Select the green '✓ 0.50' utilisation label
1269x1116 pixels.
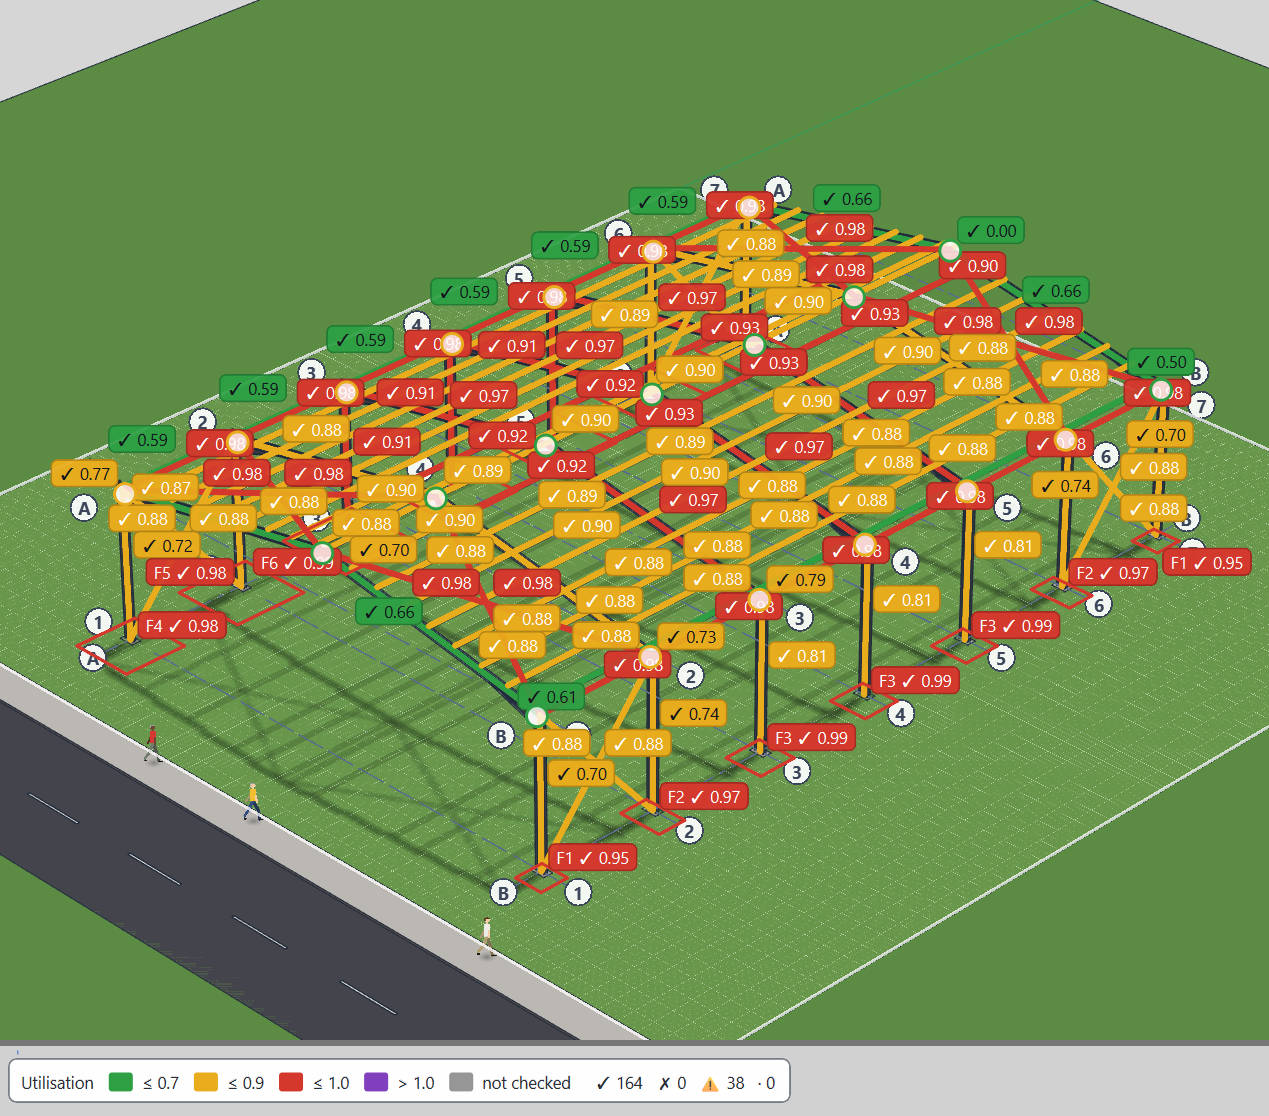[1161, 362]
